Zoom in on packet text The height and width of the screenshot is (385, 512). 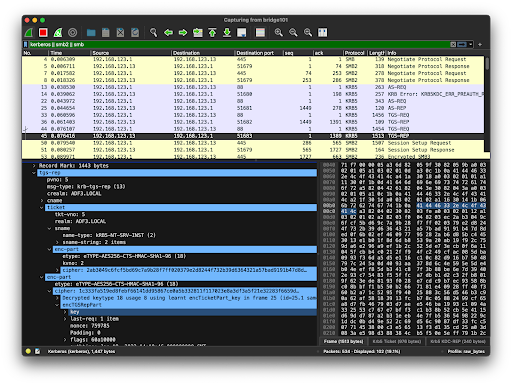[279, 32]
